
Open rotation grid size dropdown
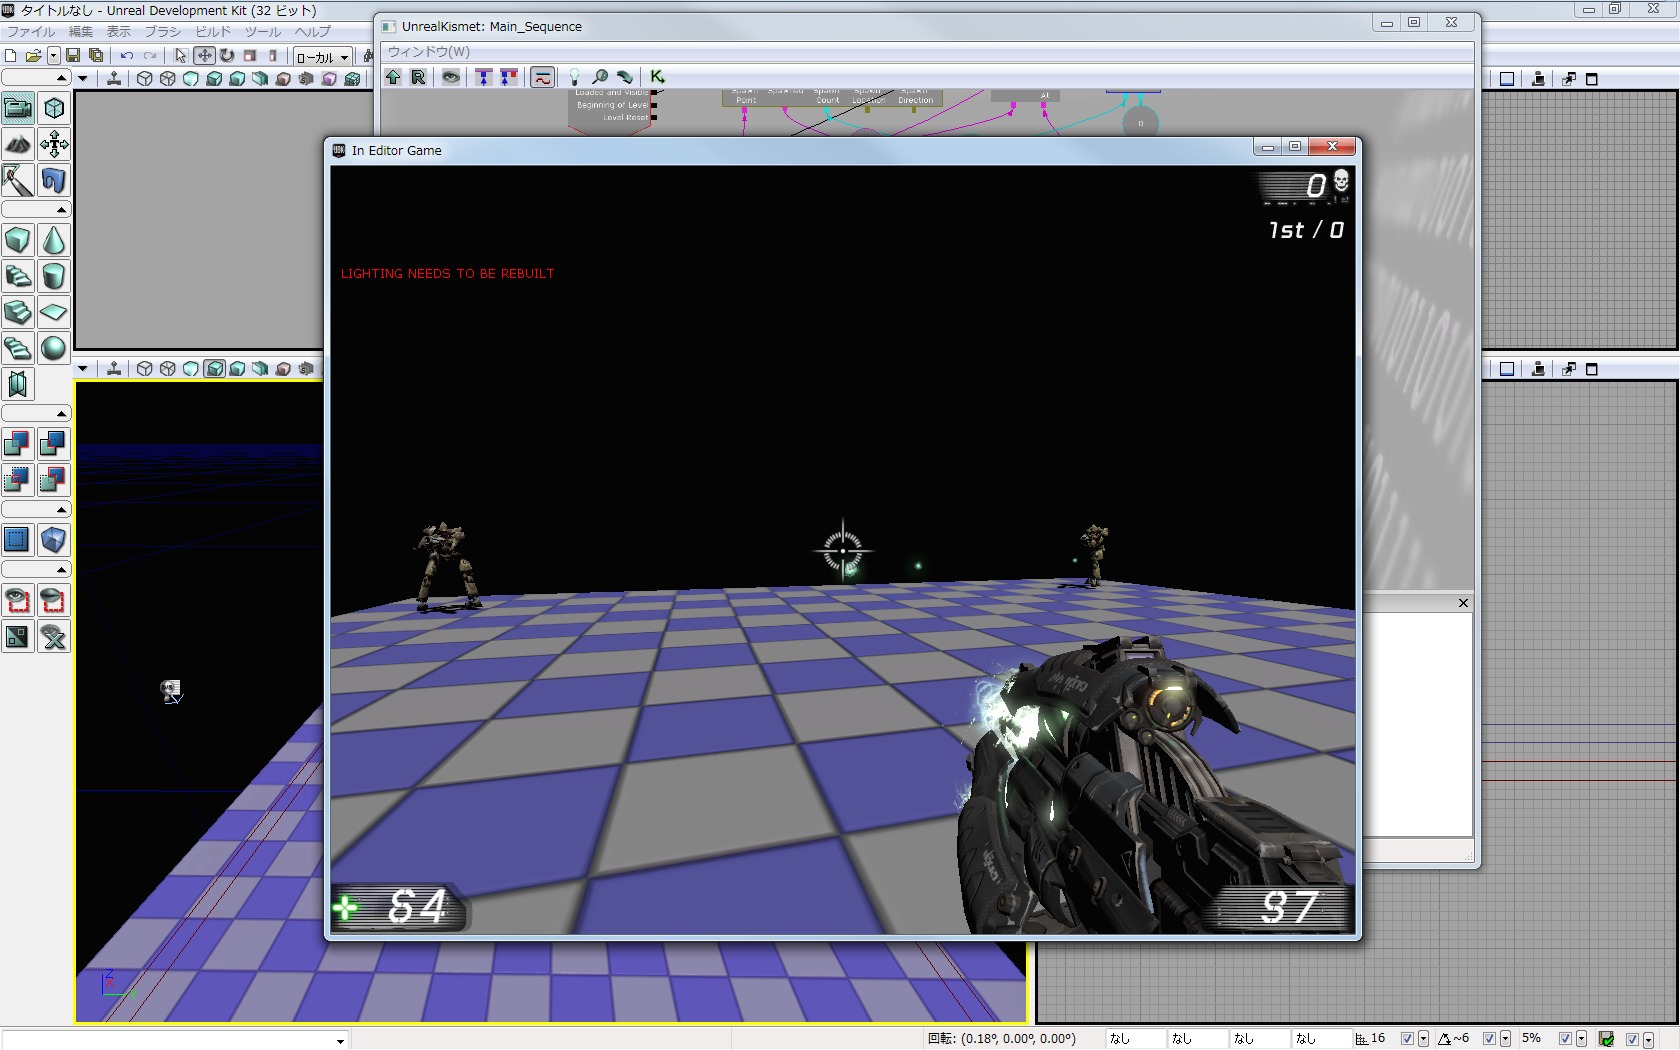(1505, 1039)
